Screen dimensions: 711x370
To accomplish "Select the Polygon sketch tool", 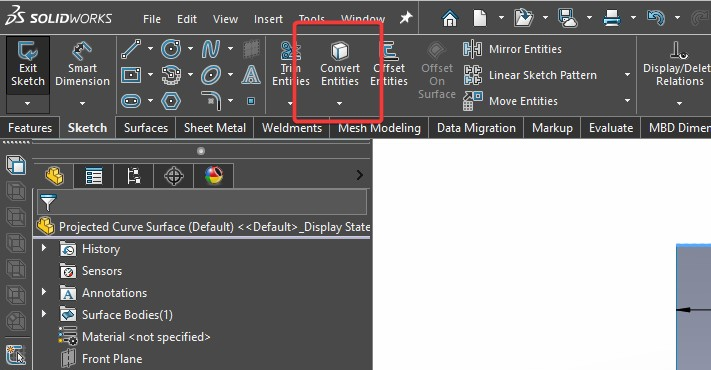I will pos(171,101).
